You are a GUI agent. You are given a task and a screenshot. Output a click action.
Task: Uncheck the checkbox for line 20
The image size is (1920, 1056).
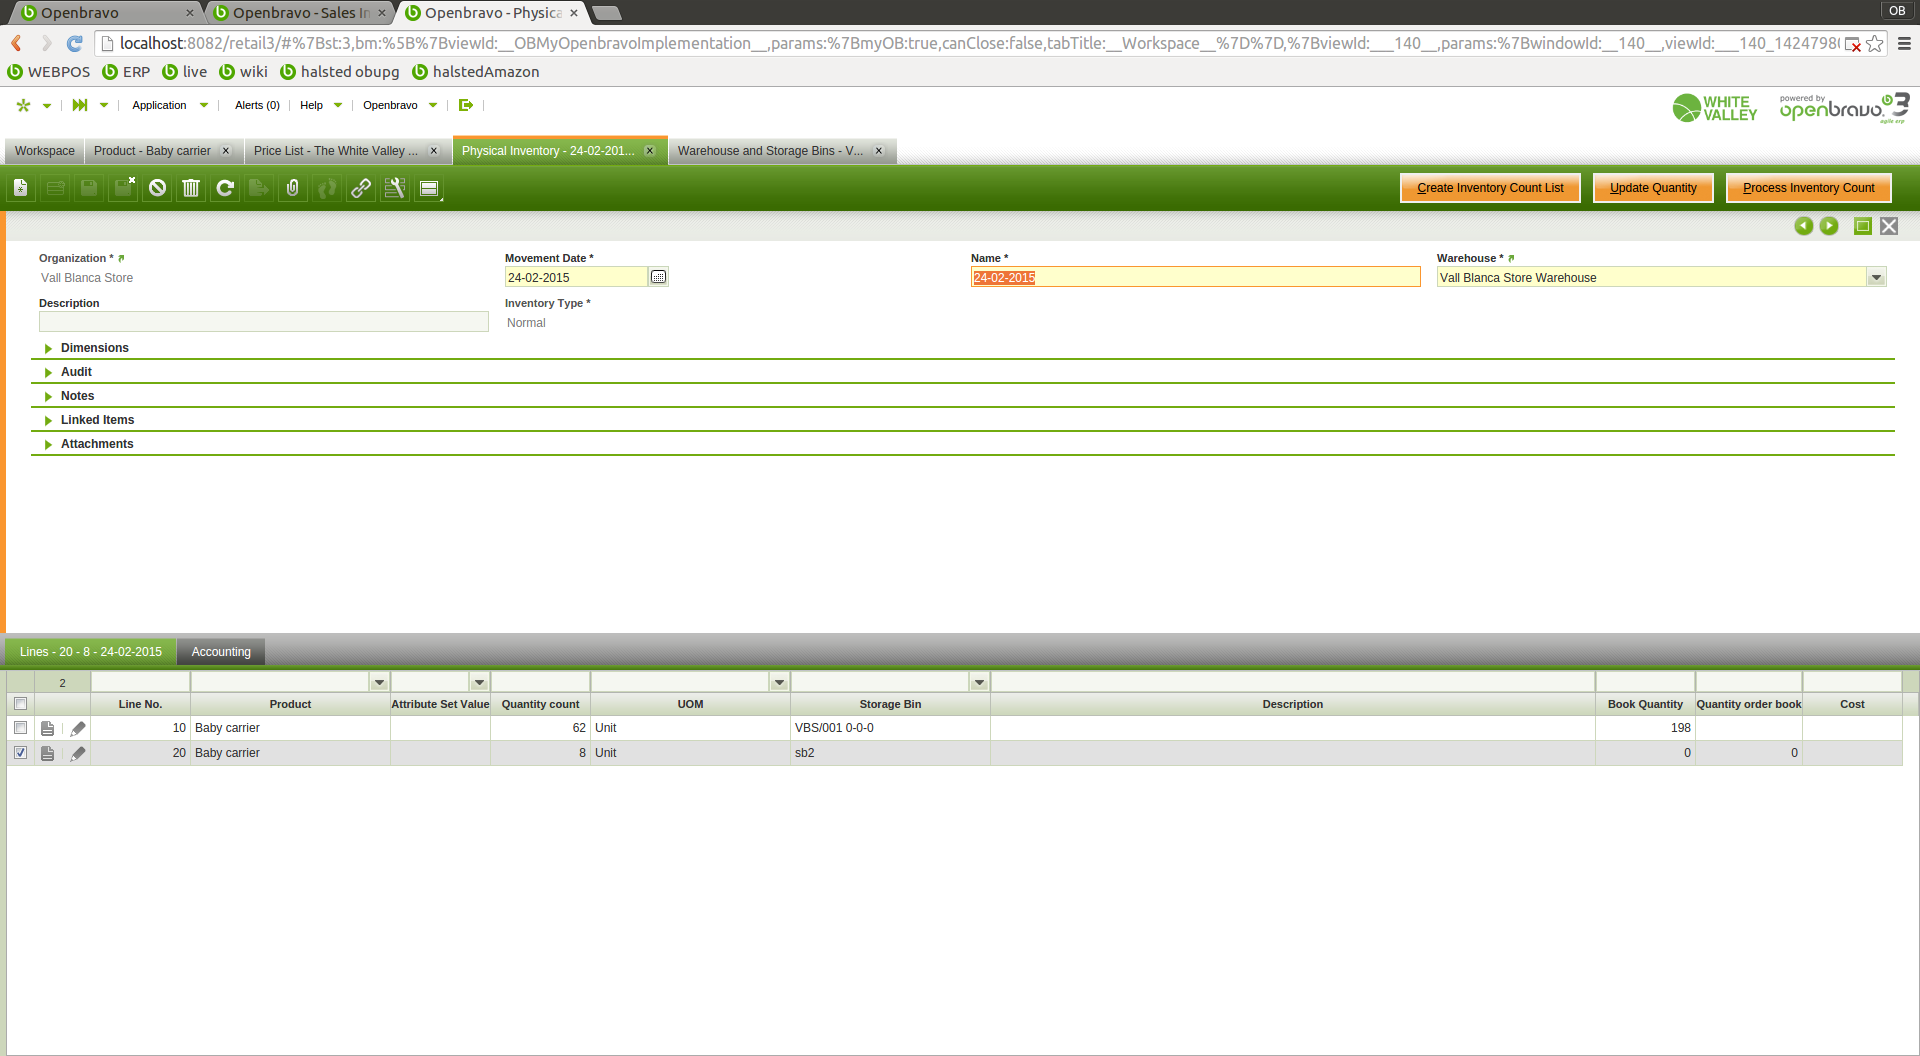tap(20, 753)
